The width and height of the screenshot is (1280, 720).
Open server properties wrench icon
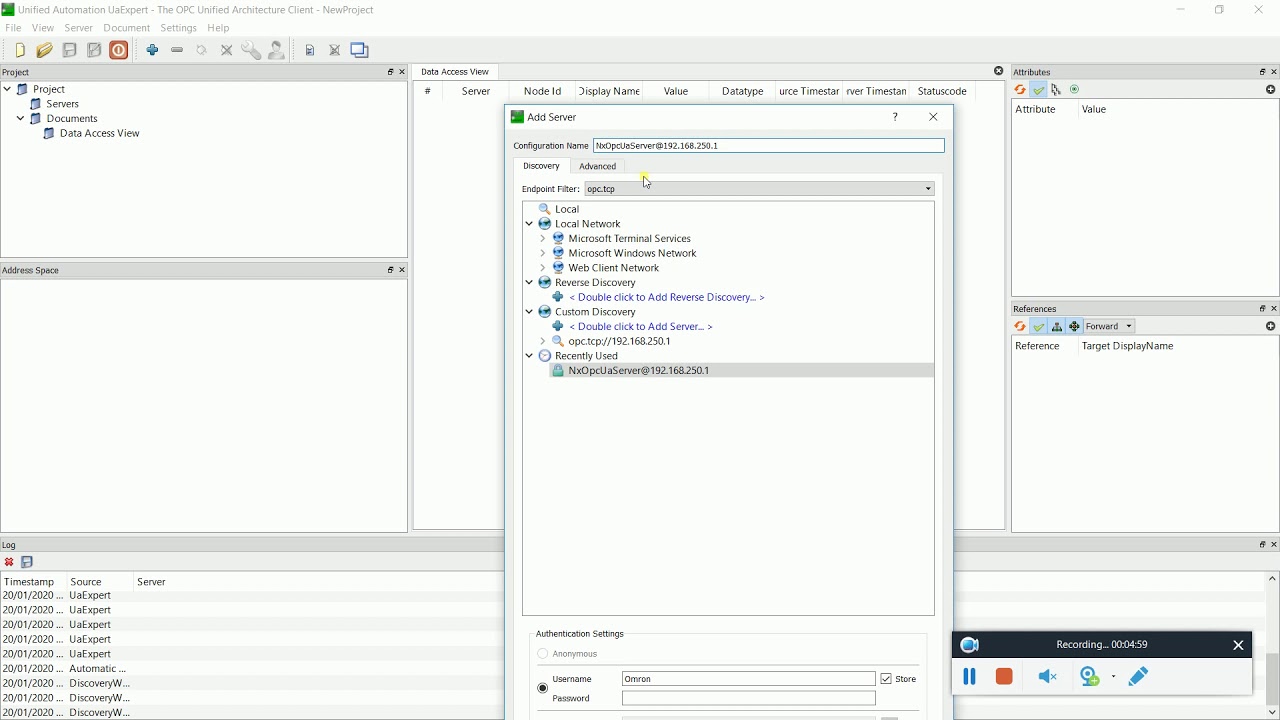251,50
